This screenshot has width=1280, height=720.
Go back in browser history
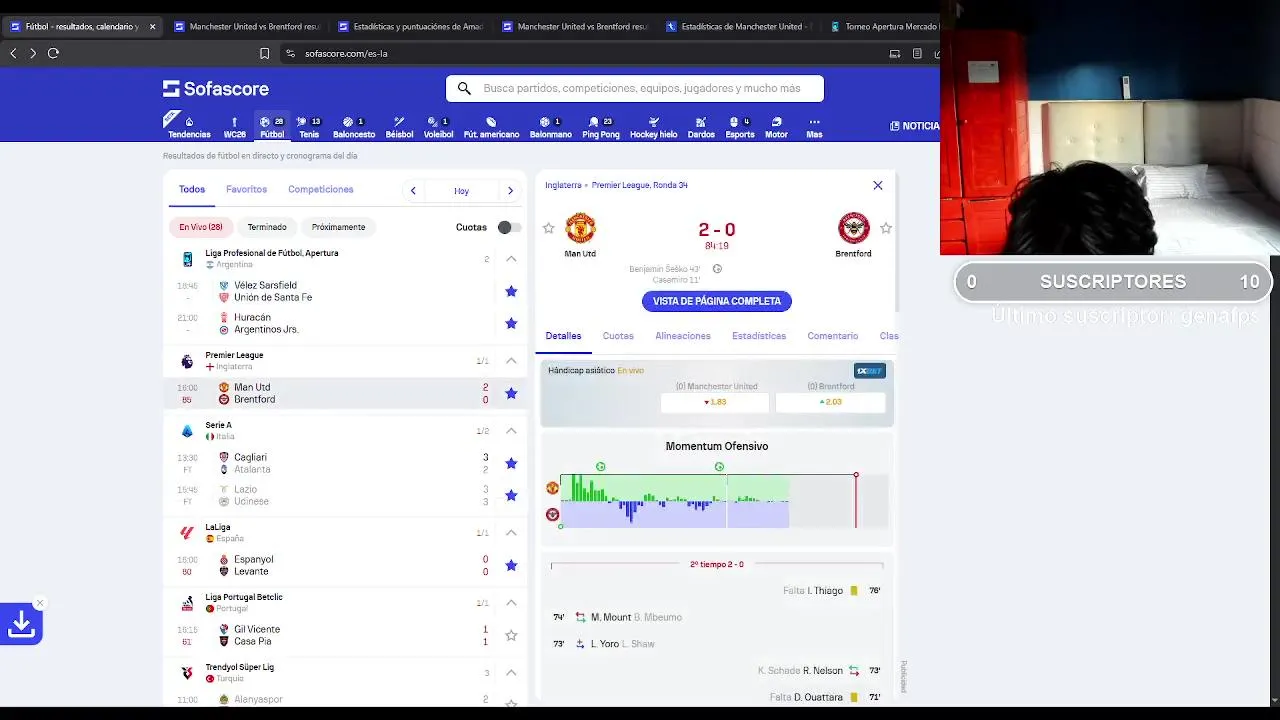(13, 53)
